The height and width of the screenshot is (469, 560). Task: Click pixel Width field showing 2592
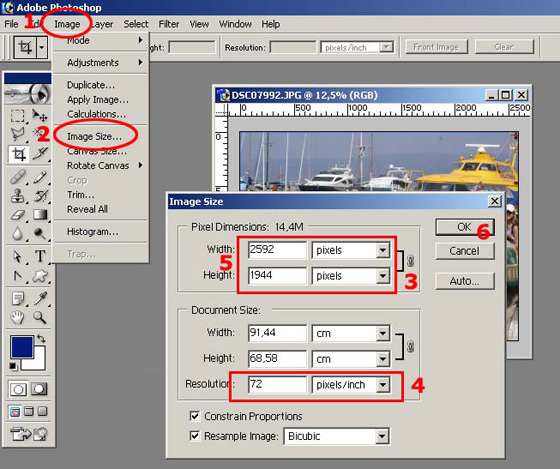tap(277, 250)
